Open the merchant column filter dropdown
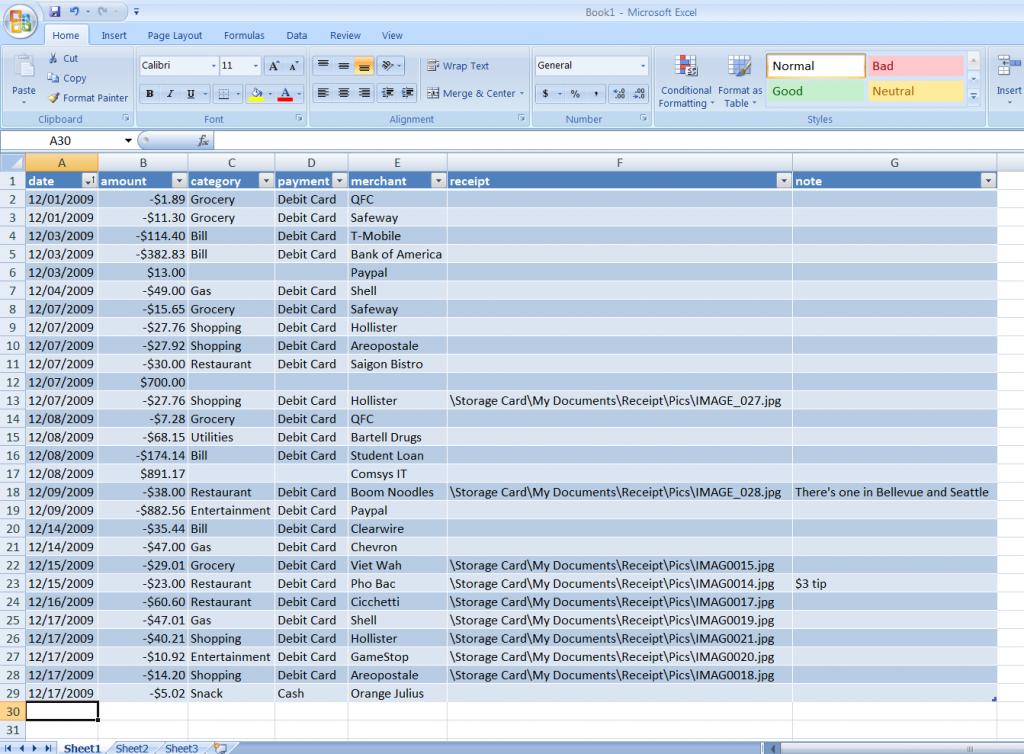This screenshot has width=1024, height=754. click(x=438, y=181)
